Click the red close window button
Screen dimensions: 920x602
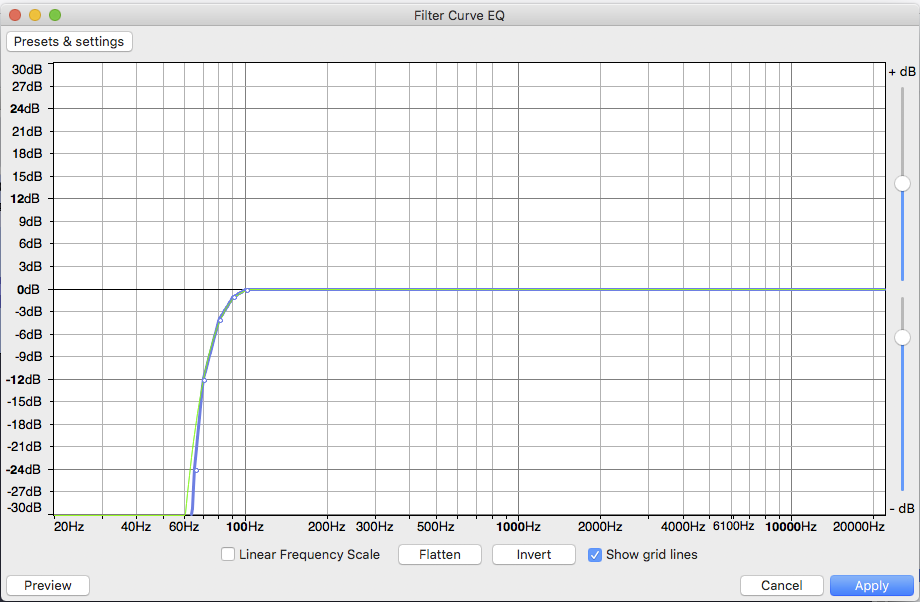click(15, 15)
